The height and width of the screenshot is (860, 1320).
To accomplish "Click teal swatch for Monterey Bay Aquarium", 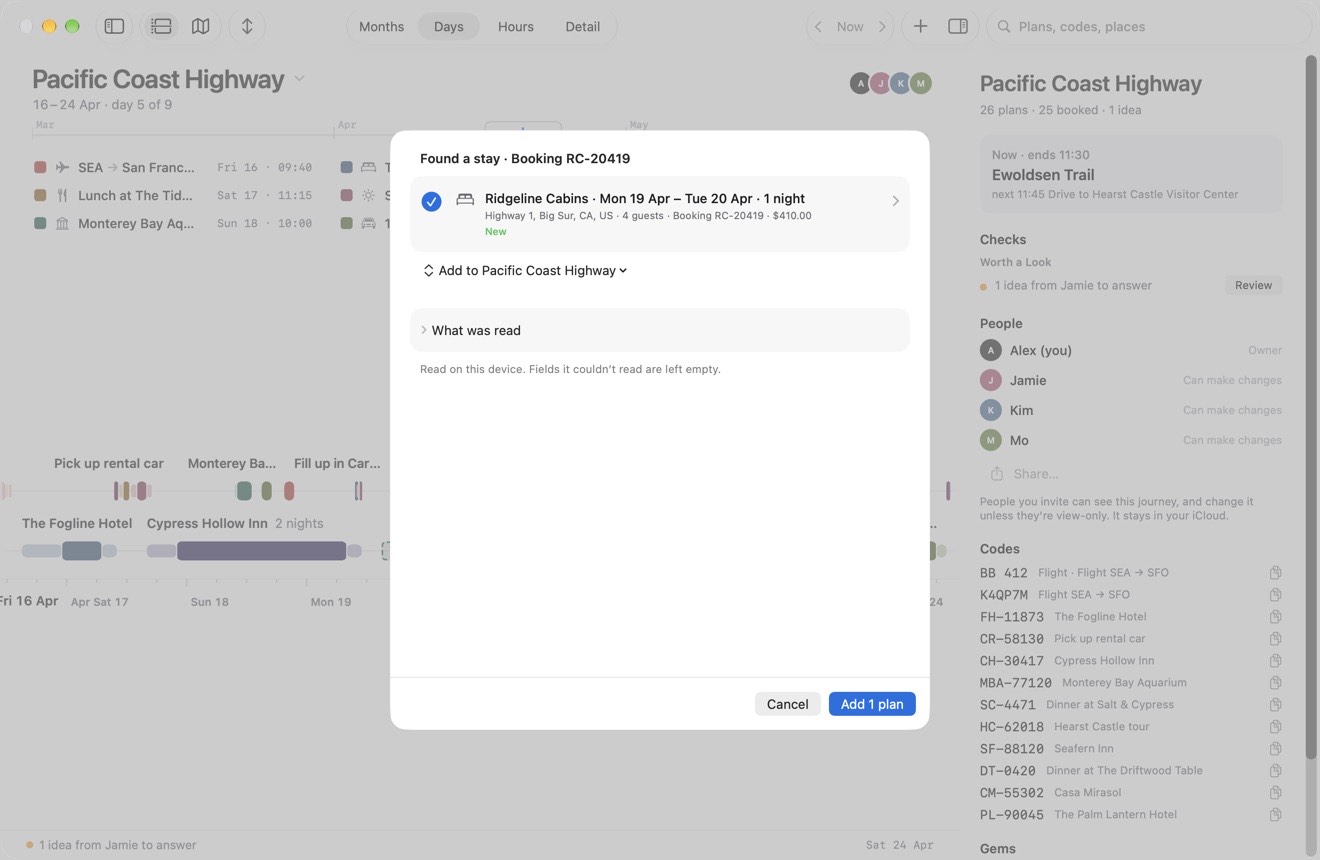I will (x=40, y=223).
